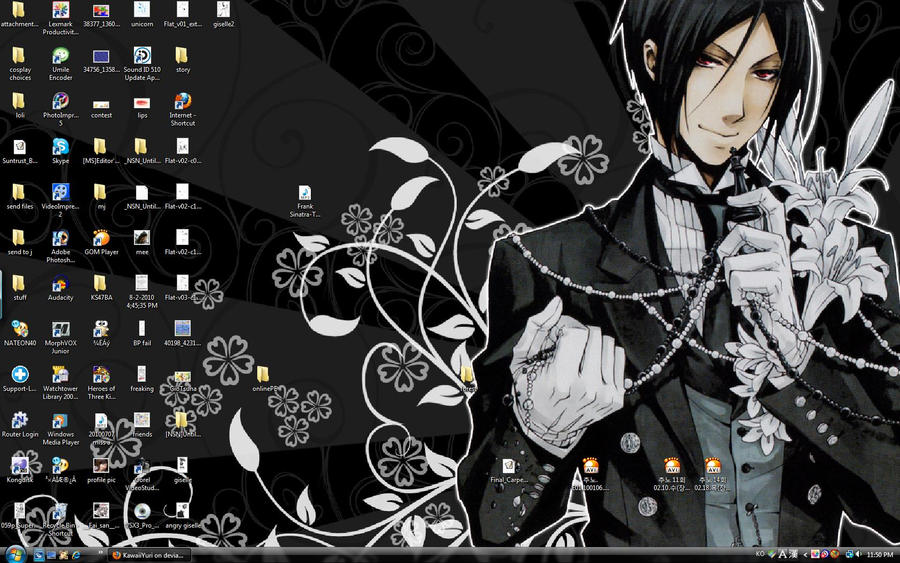The image size is (900, 563).
Task: Open the KS47BA folder
Action: 101,288
